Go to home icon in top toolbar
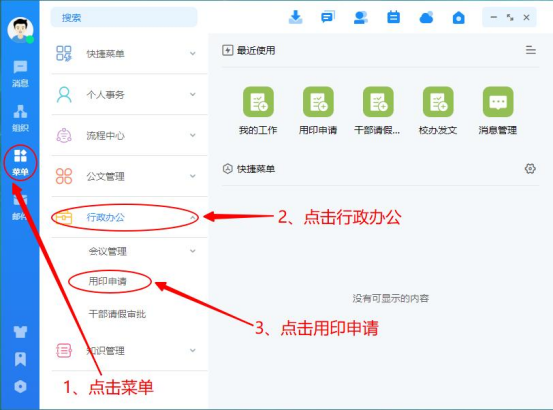 pyautogui.click(x=458, y=17)
